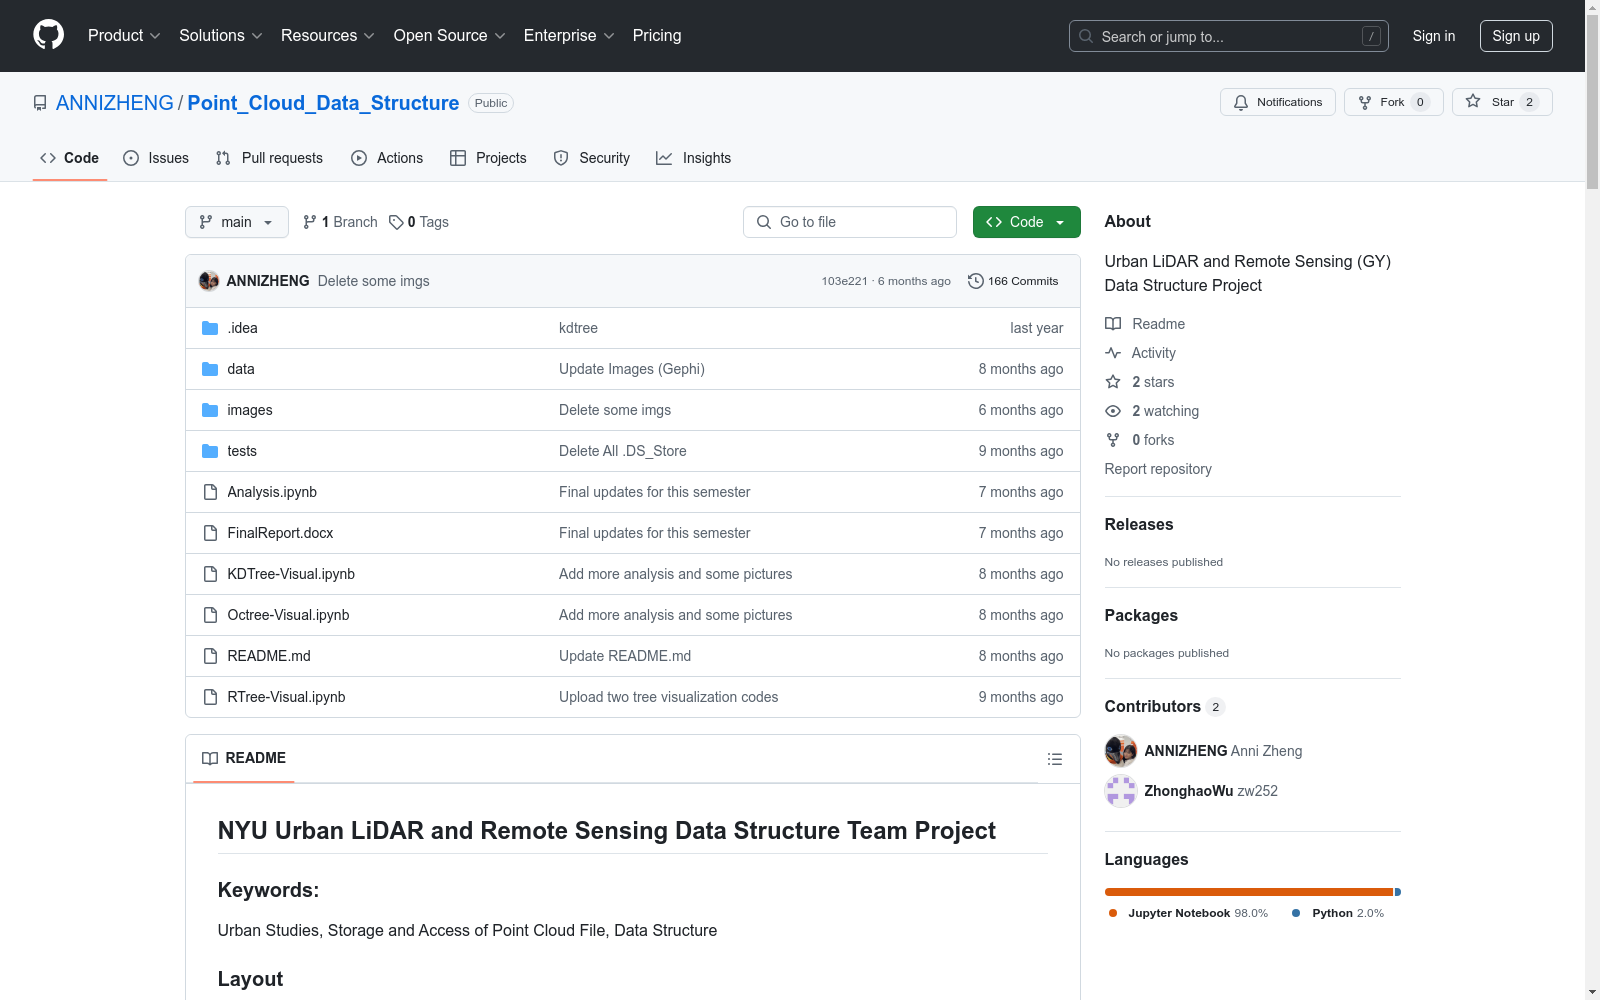Viewport: 1600px width, 1000px height.
Task: Click the Analysis.ipynb file icon
Action: pyautogui.click(x=210, y=492)
